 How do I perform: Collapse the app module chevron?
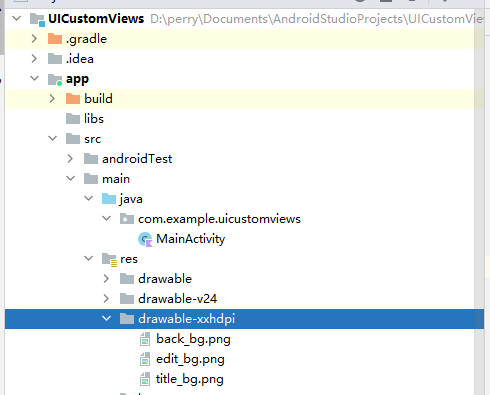pyautogui.click(x=34, y=78)
